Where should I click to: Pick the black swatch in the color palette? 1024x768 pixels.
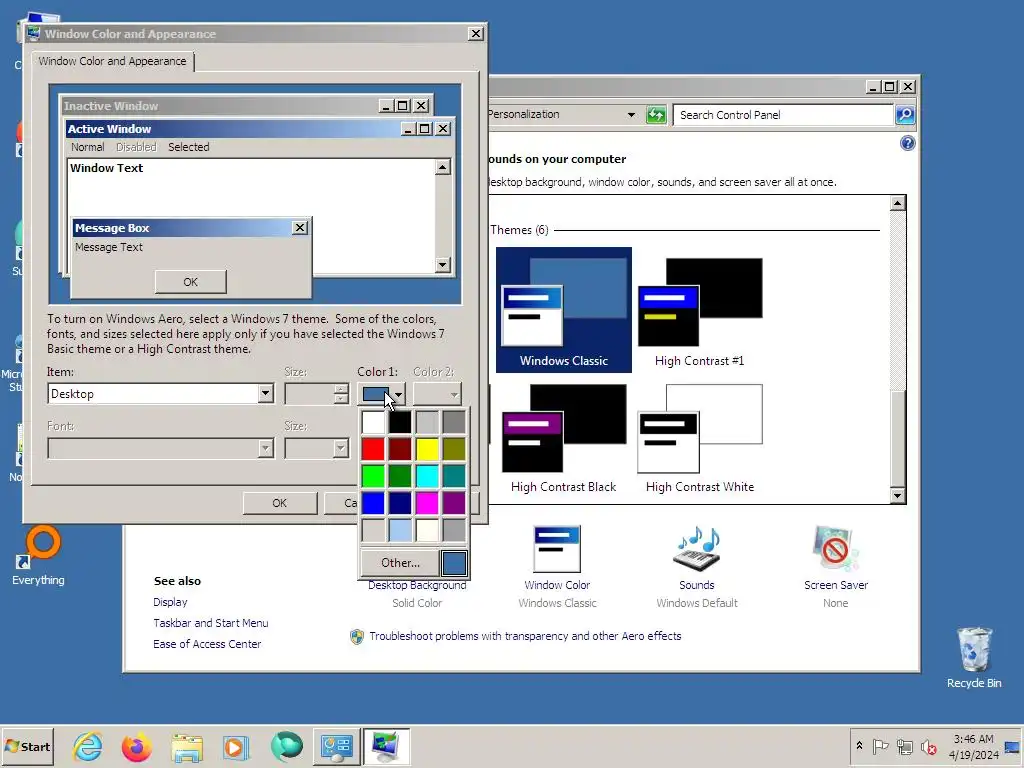(x=400, y=422)
